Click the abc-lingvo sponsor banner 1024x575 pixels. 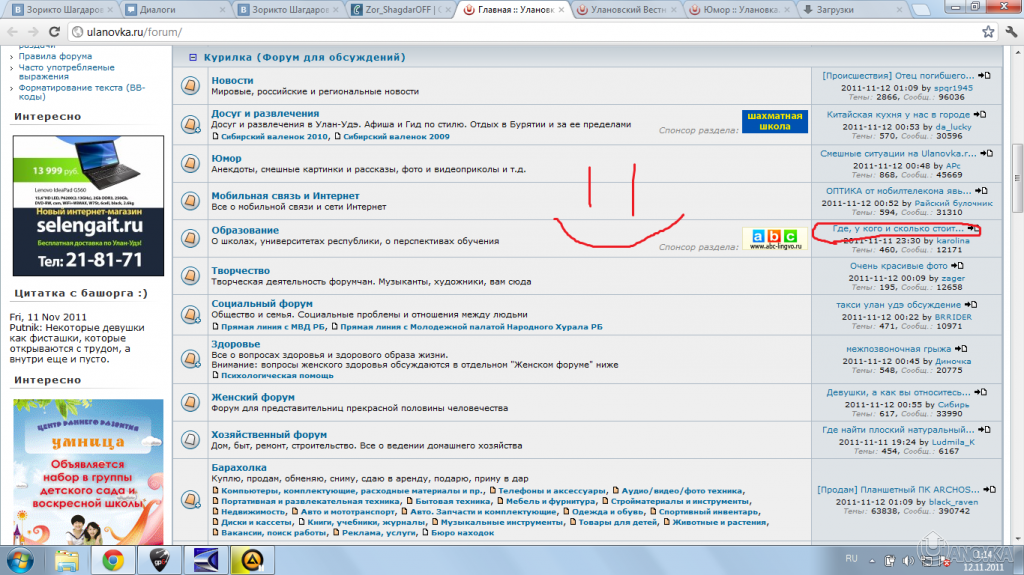coord(775,239)
